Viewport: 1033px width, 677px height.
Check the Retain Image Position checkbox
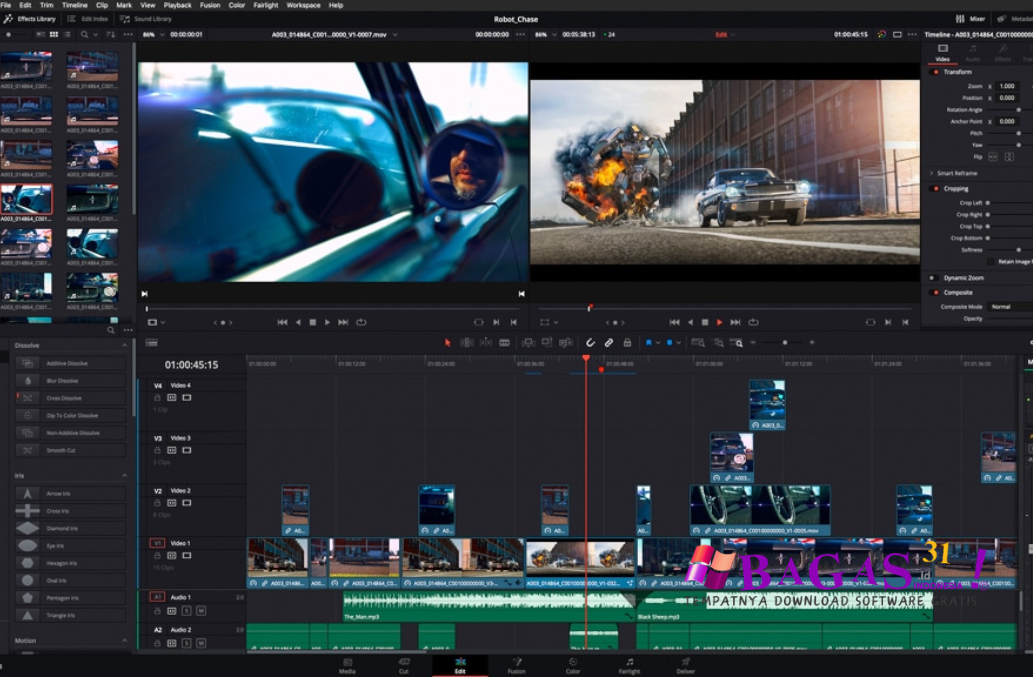coord(991,261)
